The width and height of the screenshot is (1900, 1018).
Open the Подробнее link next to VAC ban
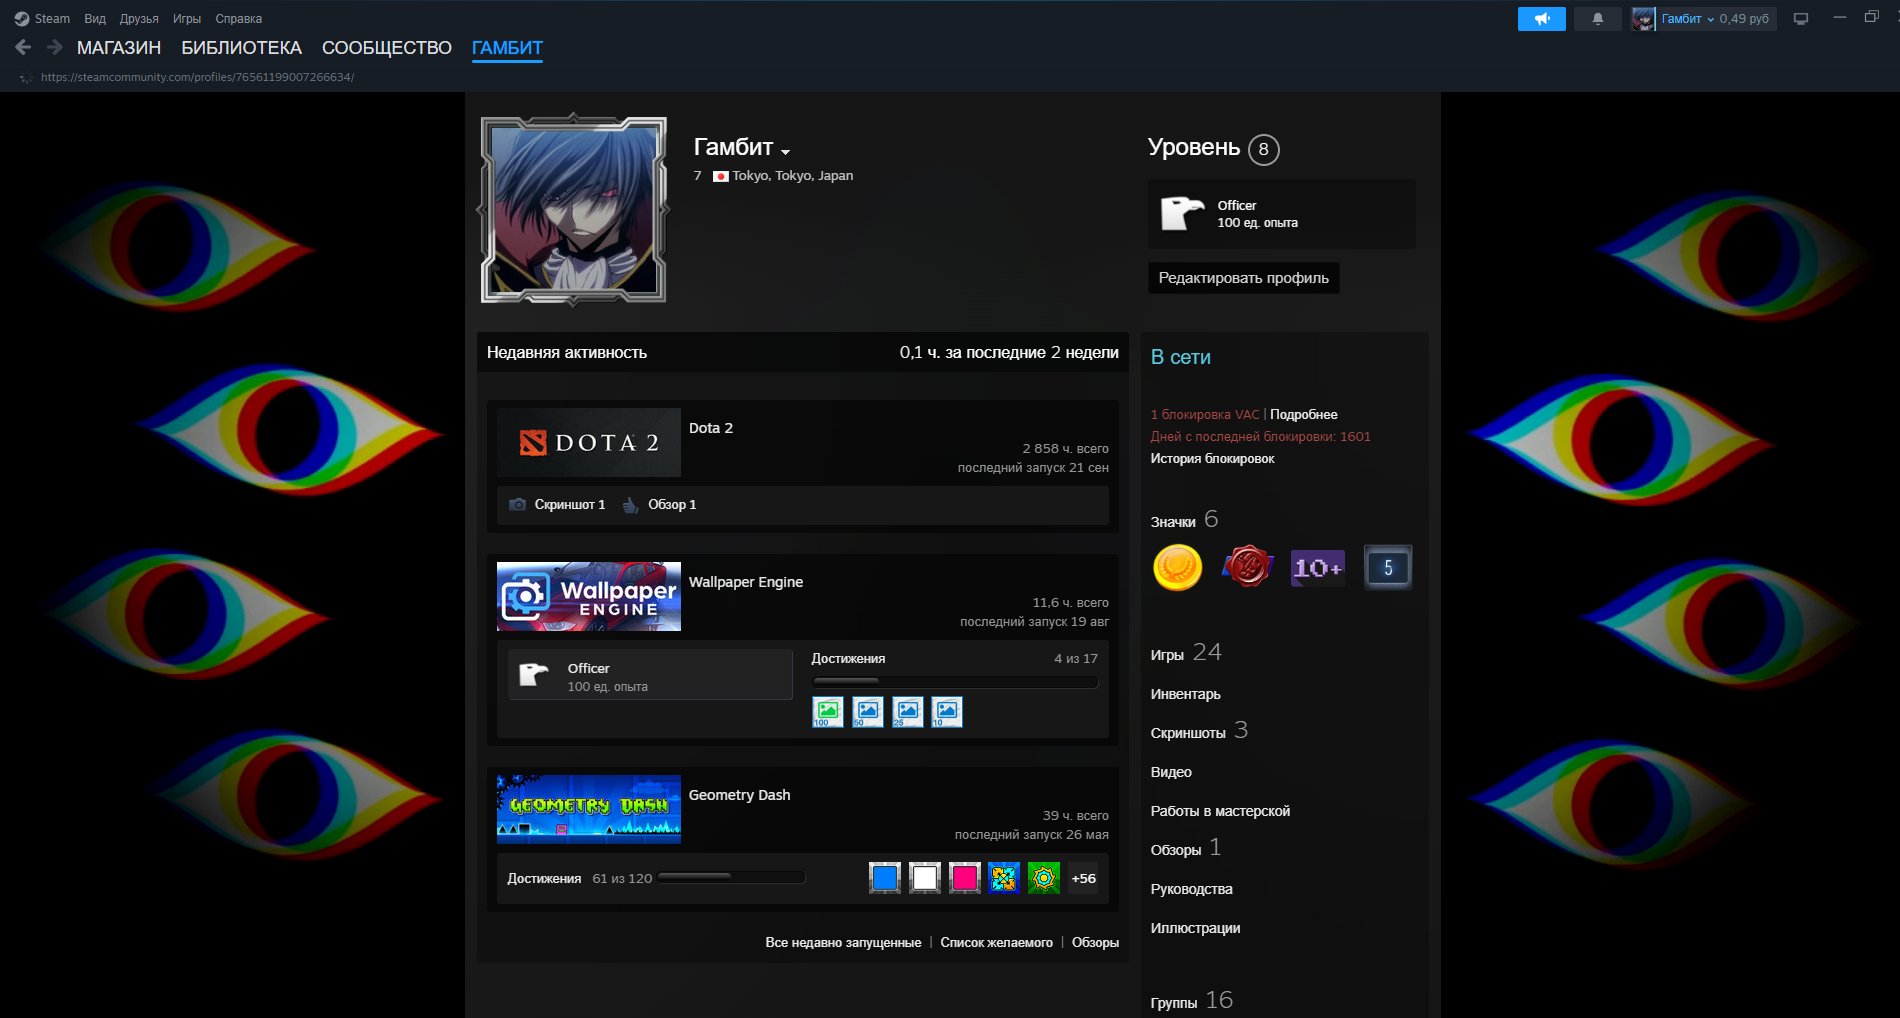(x=1303, y=415)
